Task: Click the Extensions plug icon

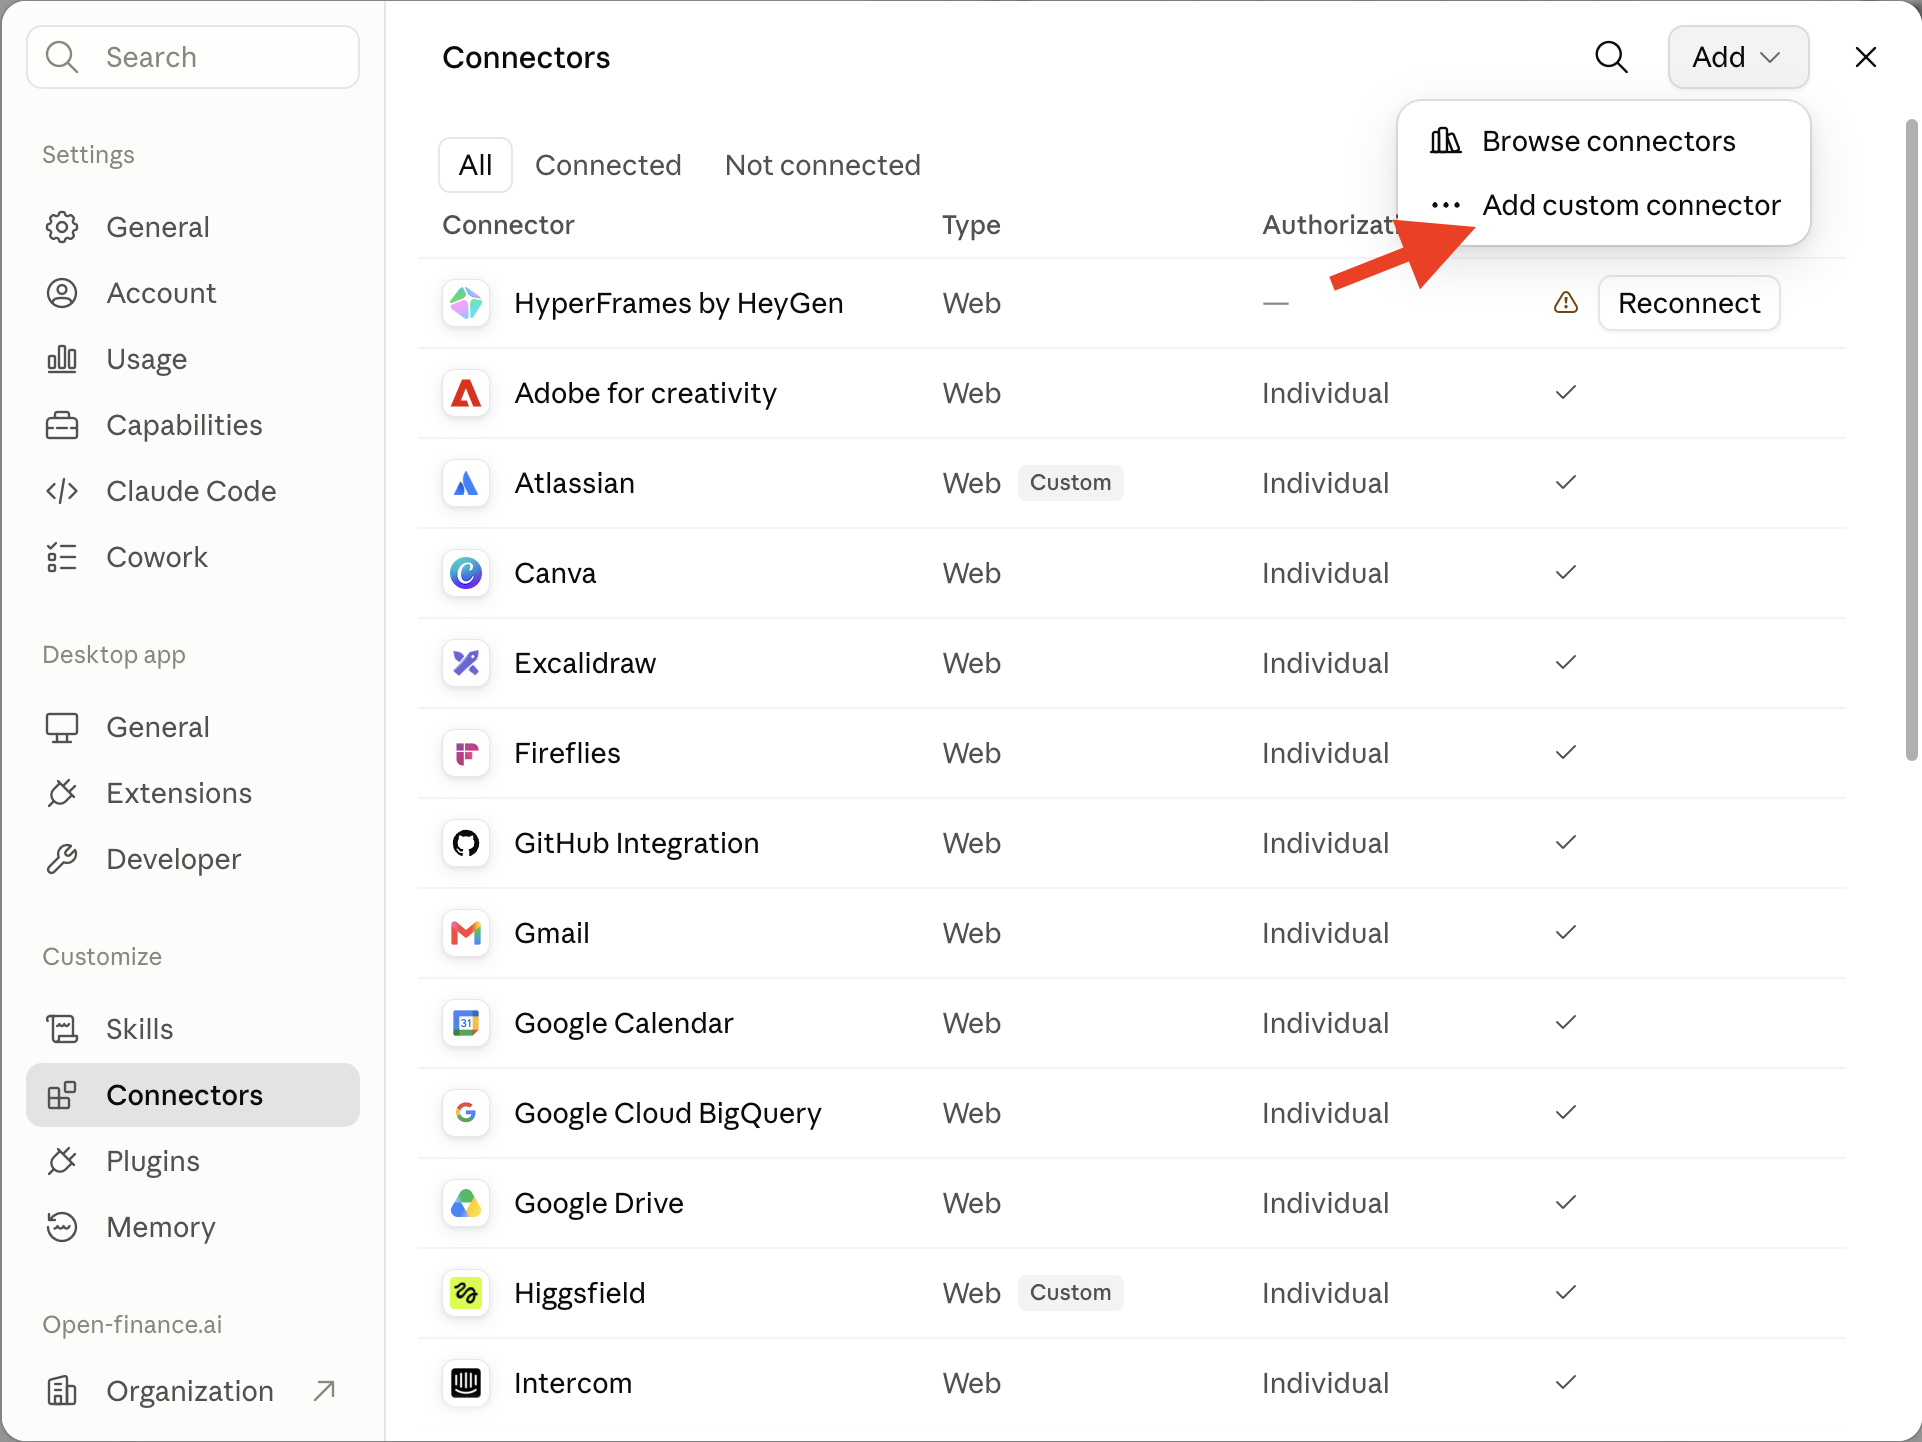Action: click(x=62, y=793)
